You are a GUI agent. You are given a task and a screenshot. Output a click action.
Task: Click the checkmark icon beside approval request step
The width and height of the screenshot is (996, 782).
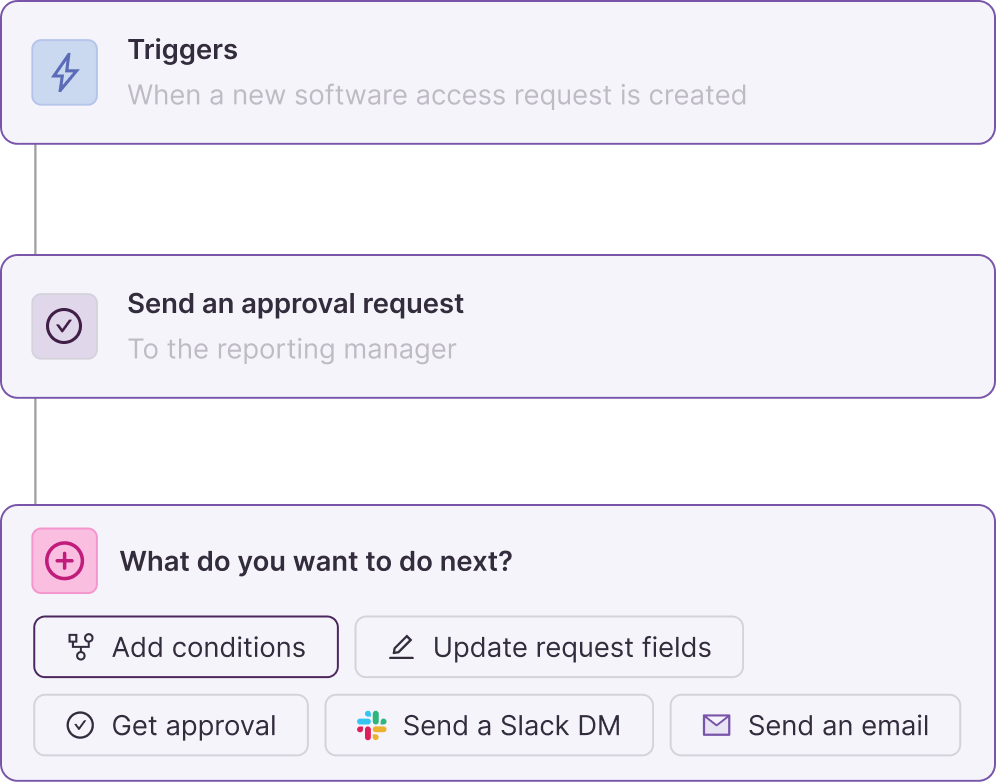pos(64,326)
